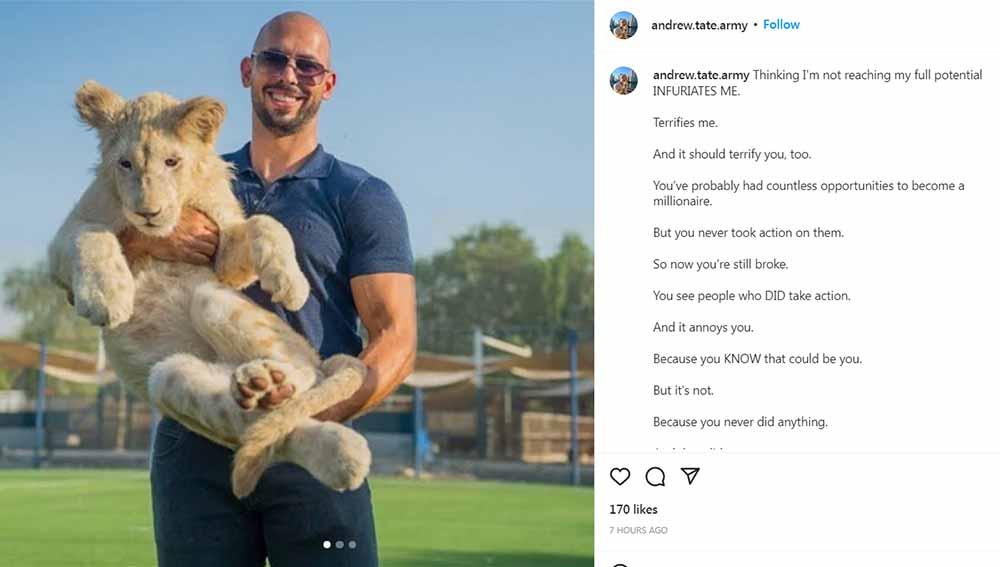Open the profile avatar beside the caption
Image resolution: width=1000 pixels, height=567 pixels.
[623, 81]
